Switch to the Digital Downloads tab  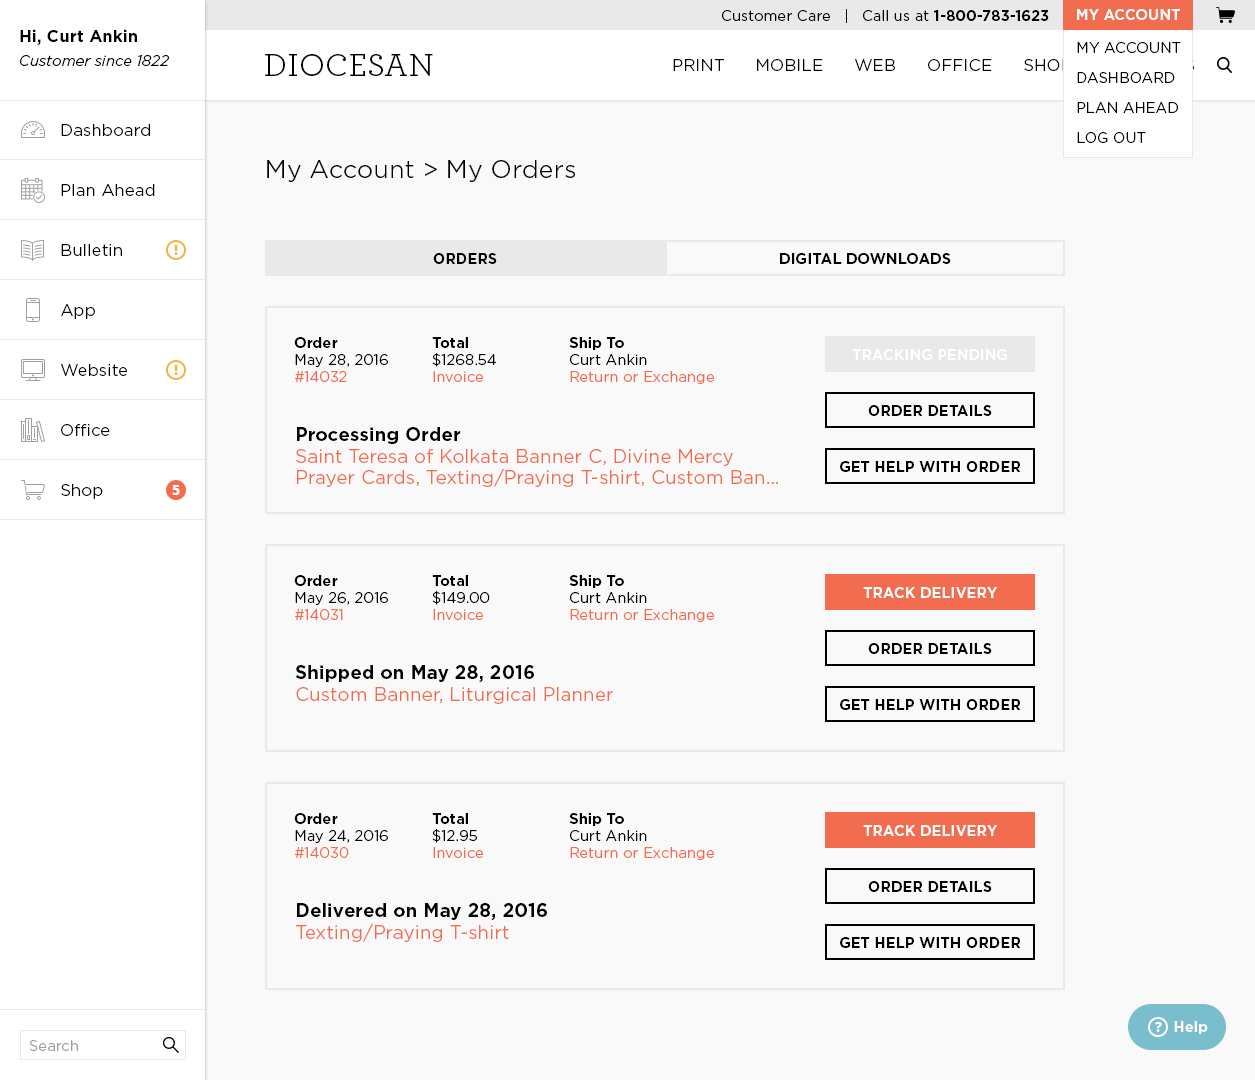(x=864, y=258)
